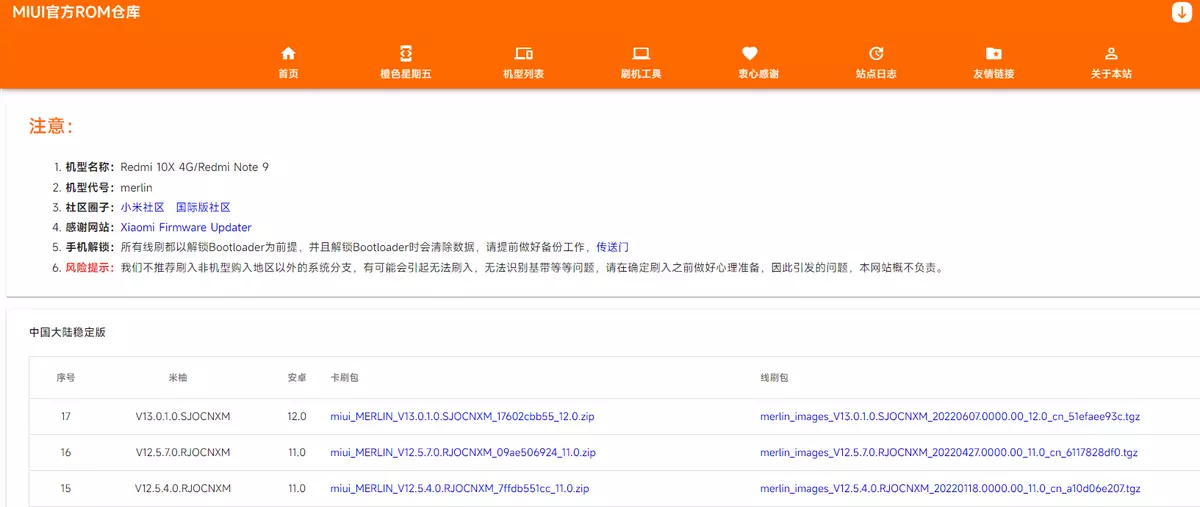Open the 衷心感谢 navigation label

[x=758, y=74]
